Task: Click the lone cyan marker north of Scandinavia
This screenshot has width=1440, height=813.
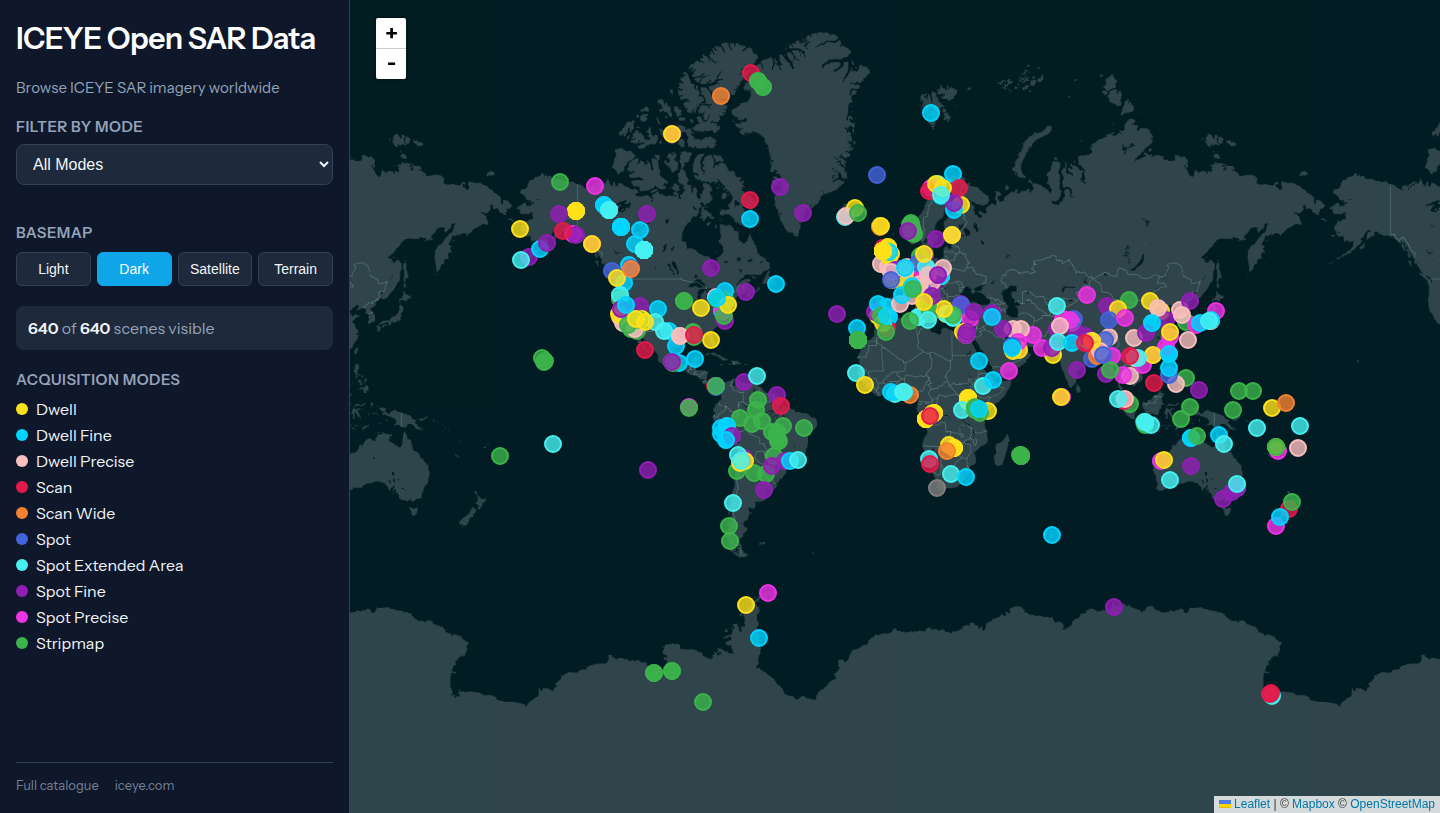Action: (x=931, y=113)
